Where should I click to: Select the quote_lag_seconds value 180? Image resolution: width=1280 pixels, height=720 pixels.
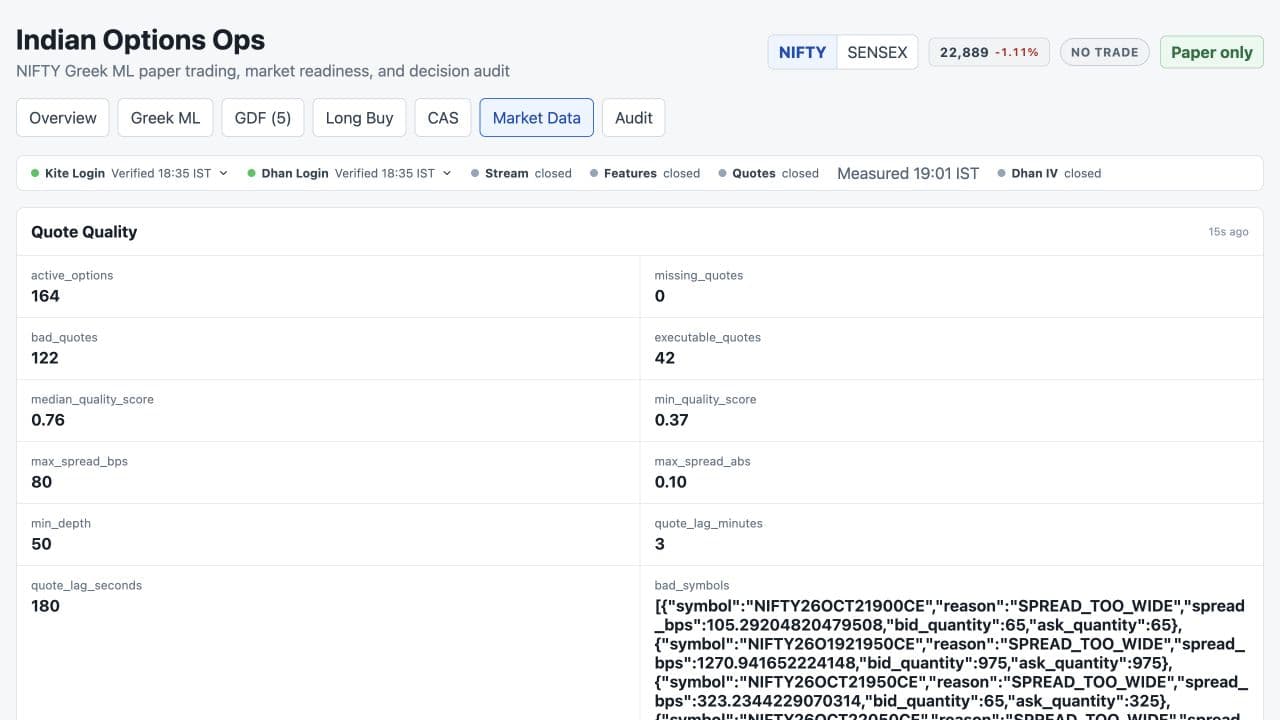click(45, 606)
